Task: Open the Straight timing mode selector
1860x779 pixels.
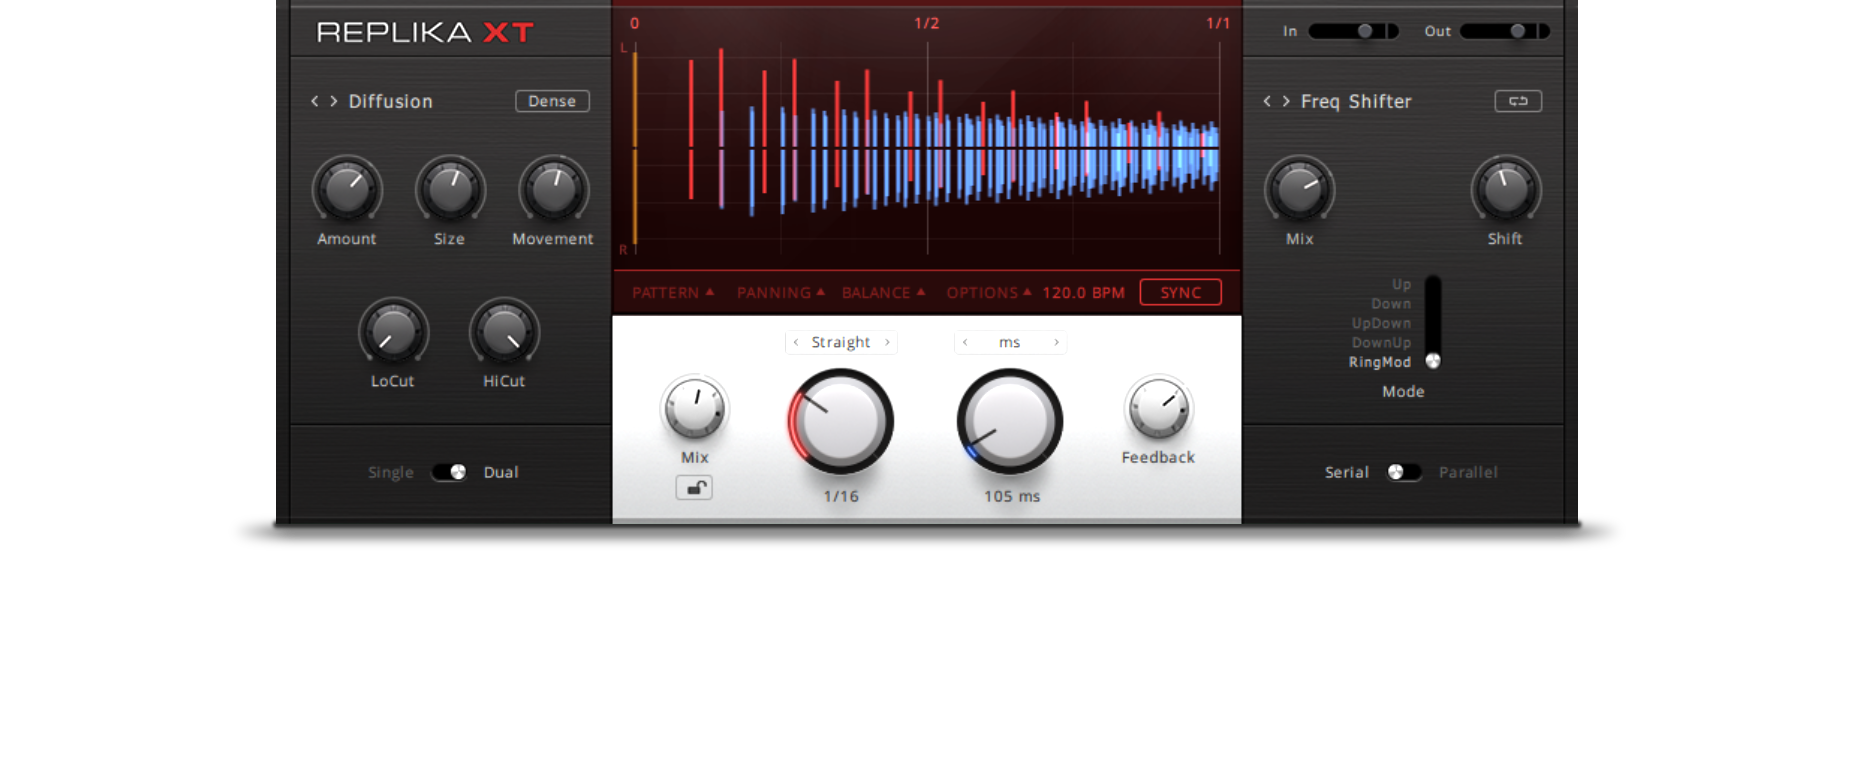Action: [x=841, y=342]
